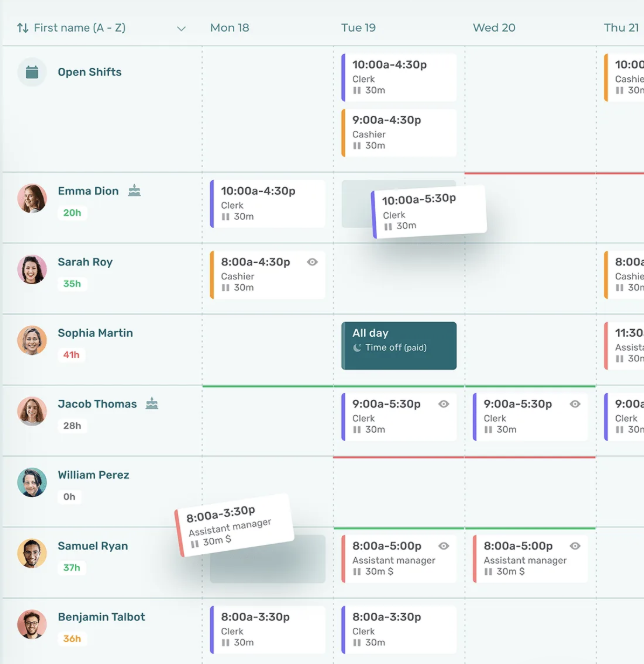Open Emma Dion's Monday 10:00a-4:30p Clerk shift
The width and height of the screenshot is (644, 664).
[268, 204]
